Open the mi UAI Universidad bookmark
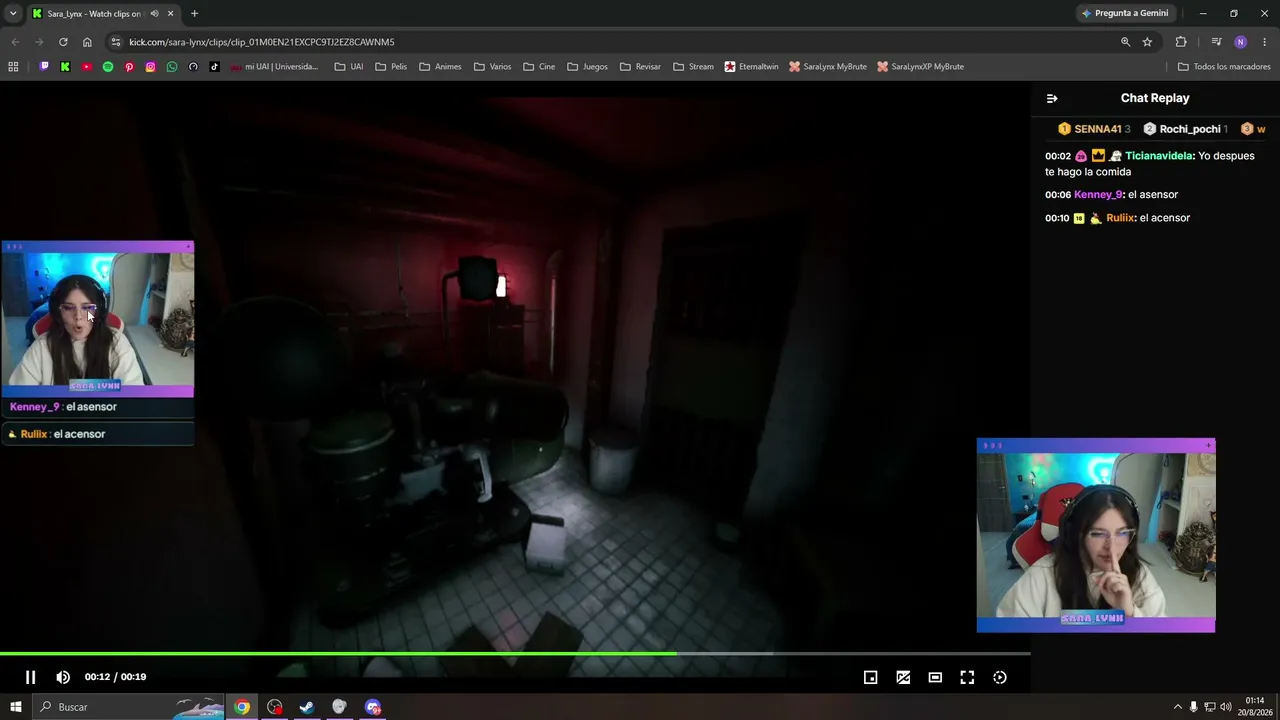The height and width of the screenshot is (720, 1280). pyautogui.click(x=274, y=67)
